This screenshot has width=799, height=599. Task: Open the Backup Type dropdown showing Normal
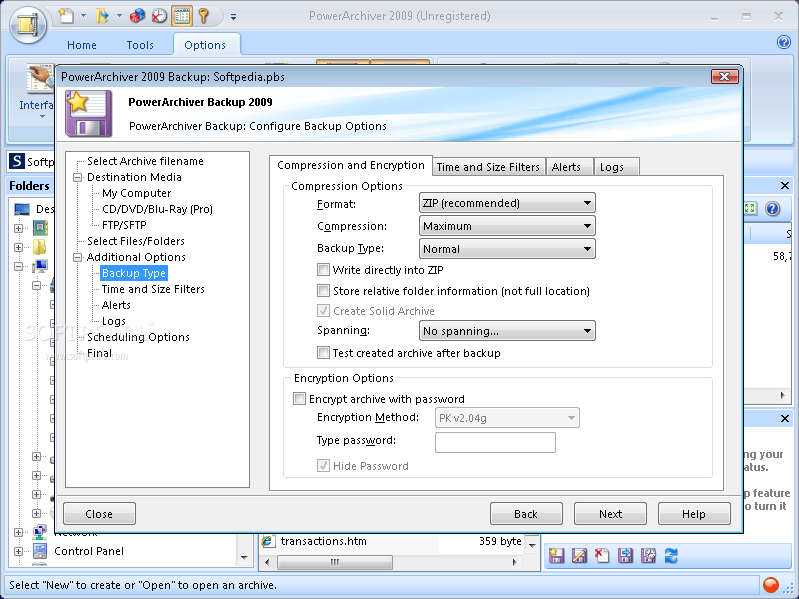click(x=507, y=249)
